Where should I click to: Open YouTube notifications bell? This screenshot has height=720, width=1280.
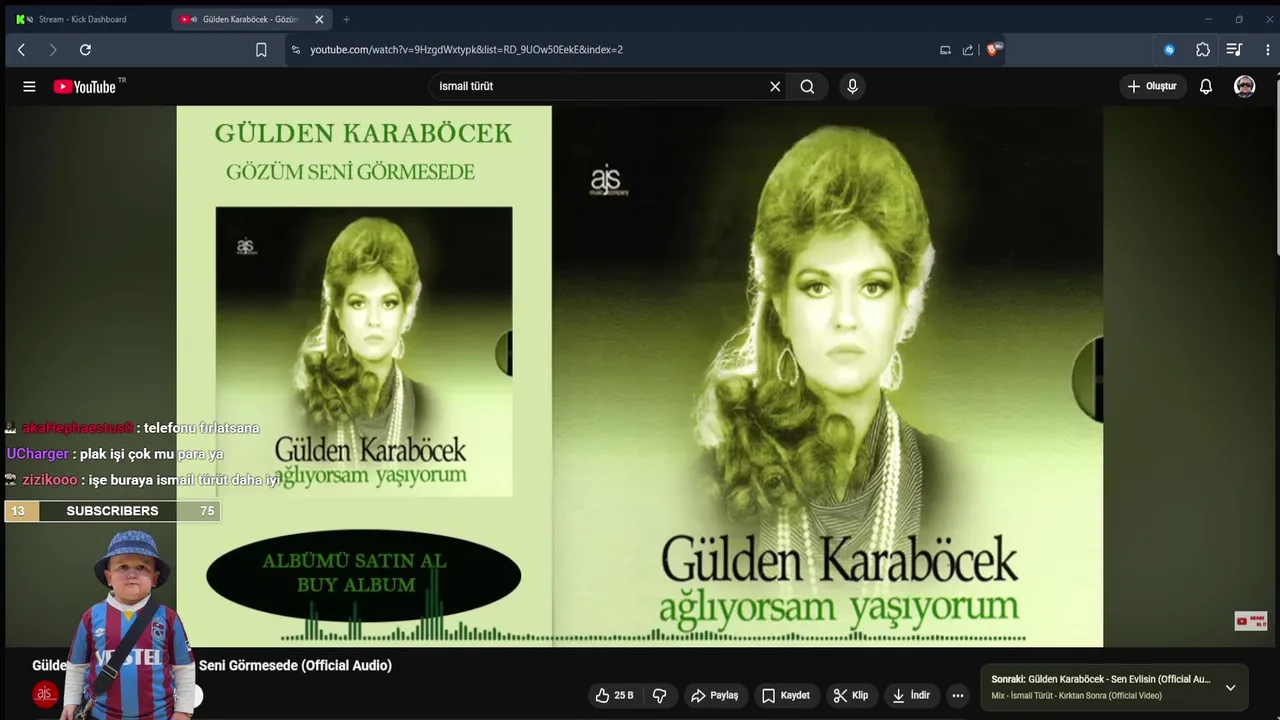1206,87
